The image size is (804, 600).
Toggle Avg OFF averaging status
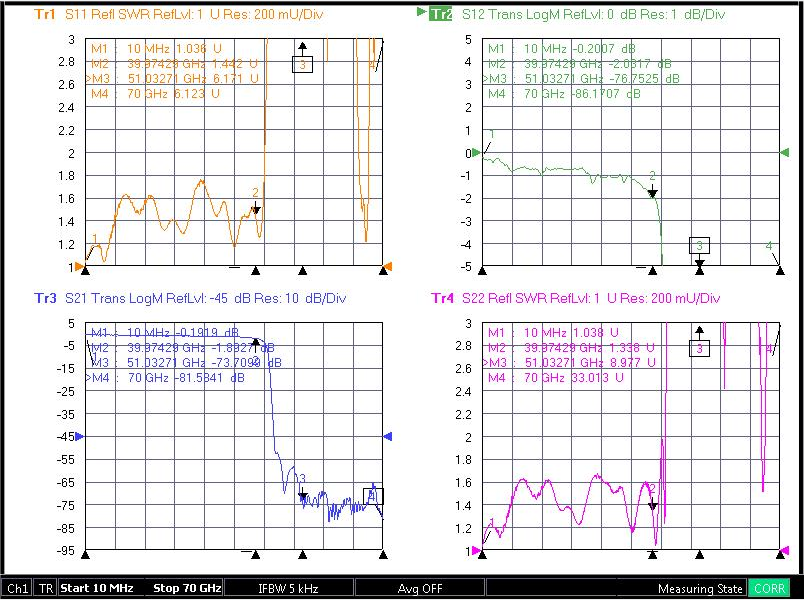[x=419, y=588]
